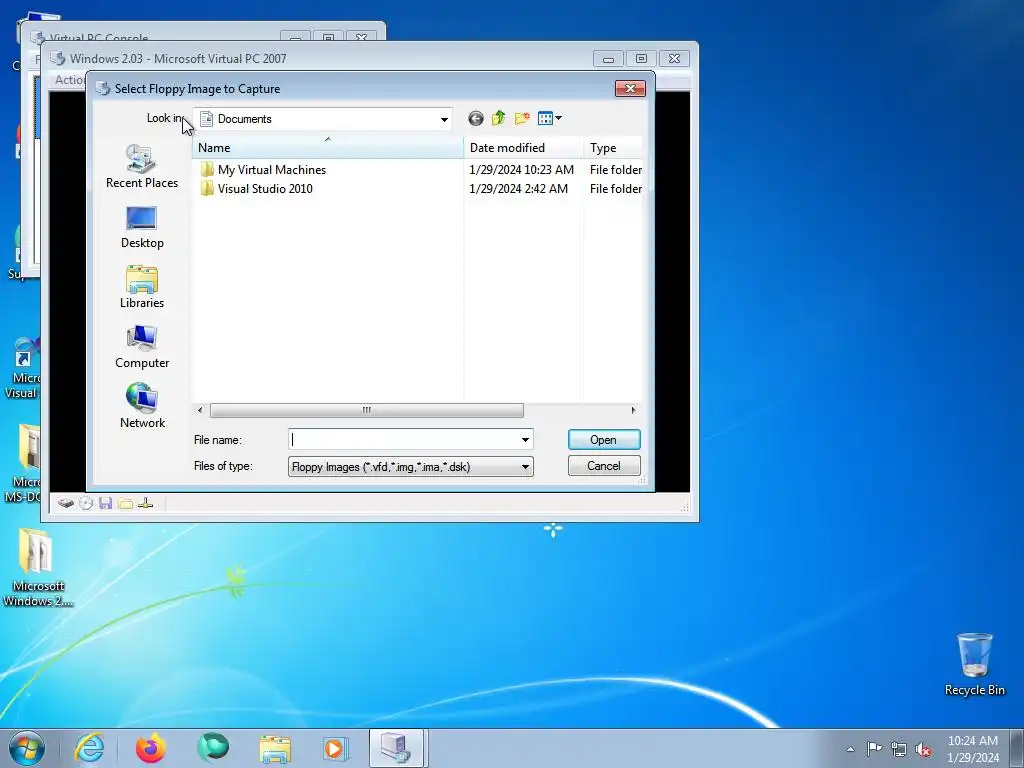
Task: Go back to last folder visited
Action: point(476,119)
